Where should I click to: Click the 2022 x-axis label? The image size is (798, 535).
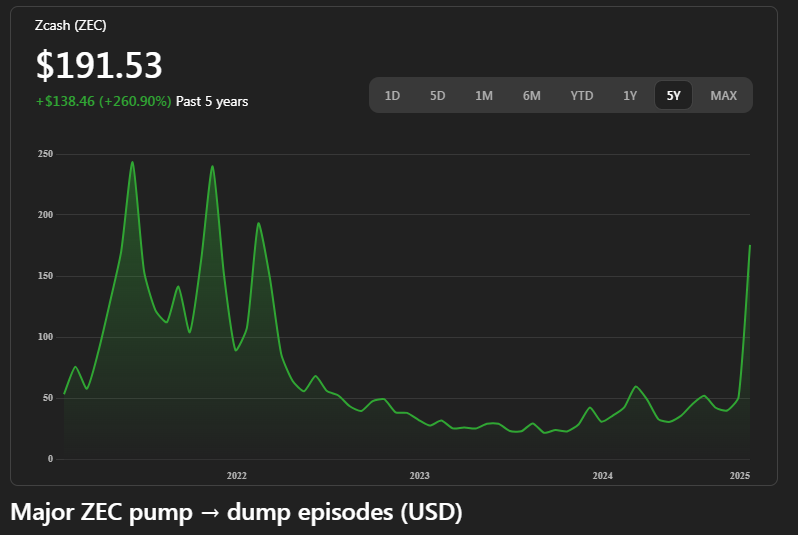pos(237,475)
